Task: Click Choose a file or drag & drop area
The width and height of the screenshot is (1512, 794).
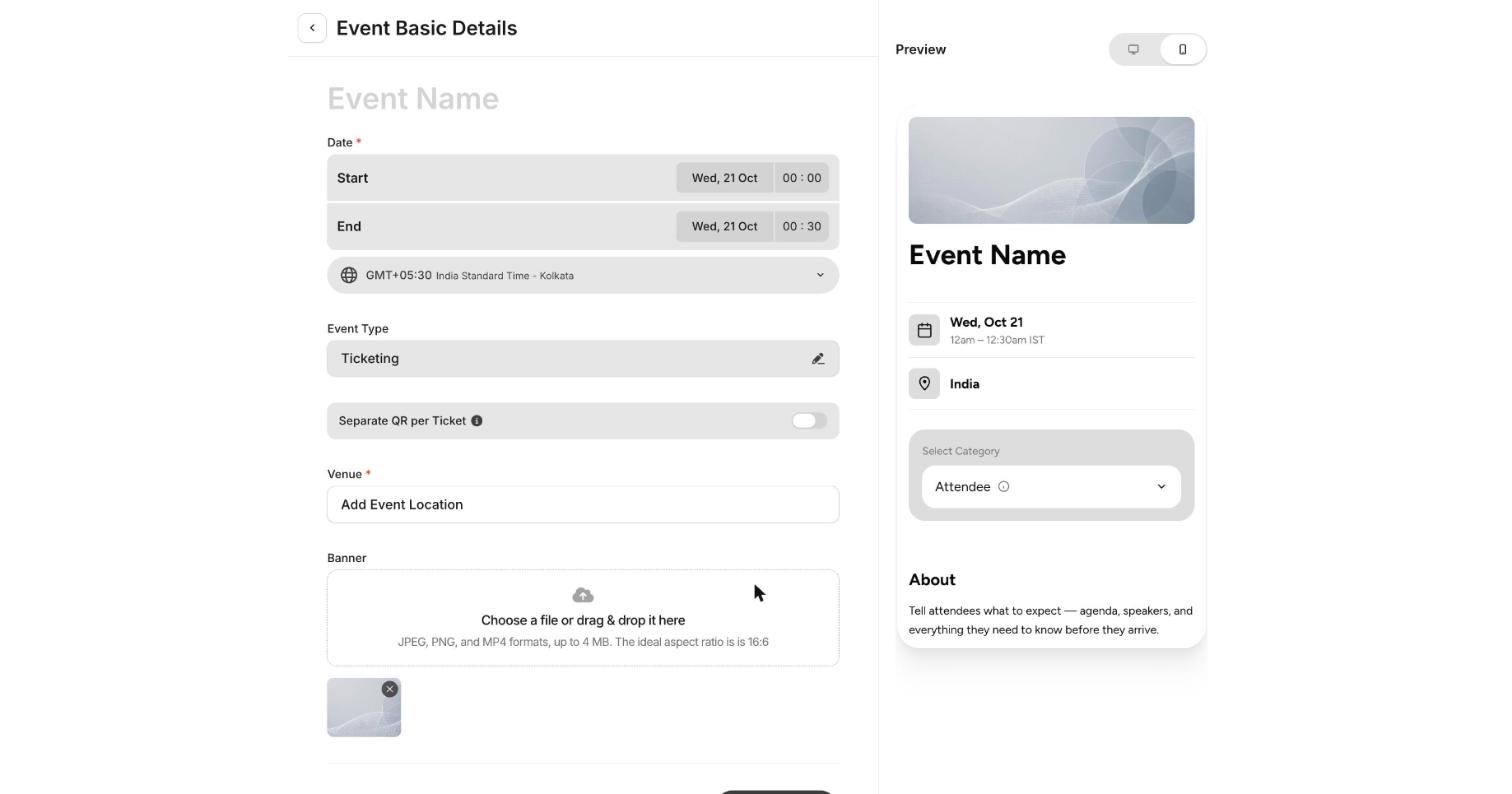Action: (x=583, y=618)
